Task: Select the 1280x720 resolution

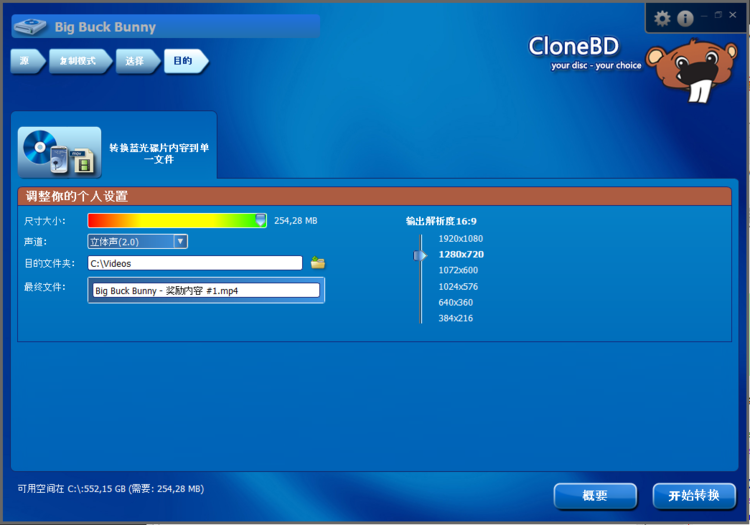Action: 461,254
